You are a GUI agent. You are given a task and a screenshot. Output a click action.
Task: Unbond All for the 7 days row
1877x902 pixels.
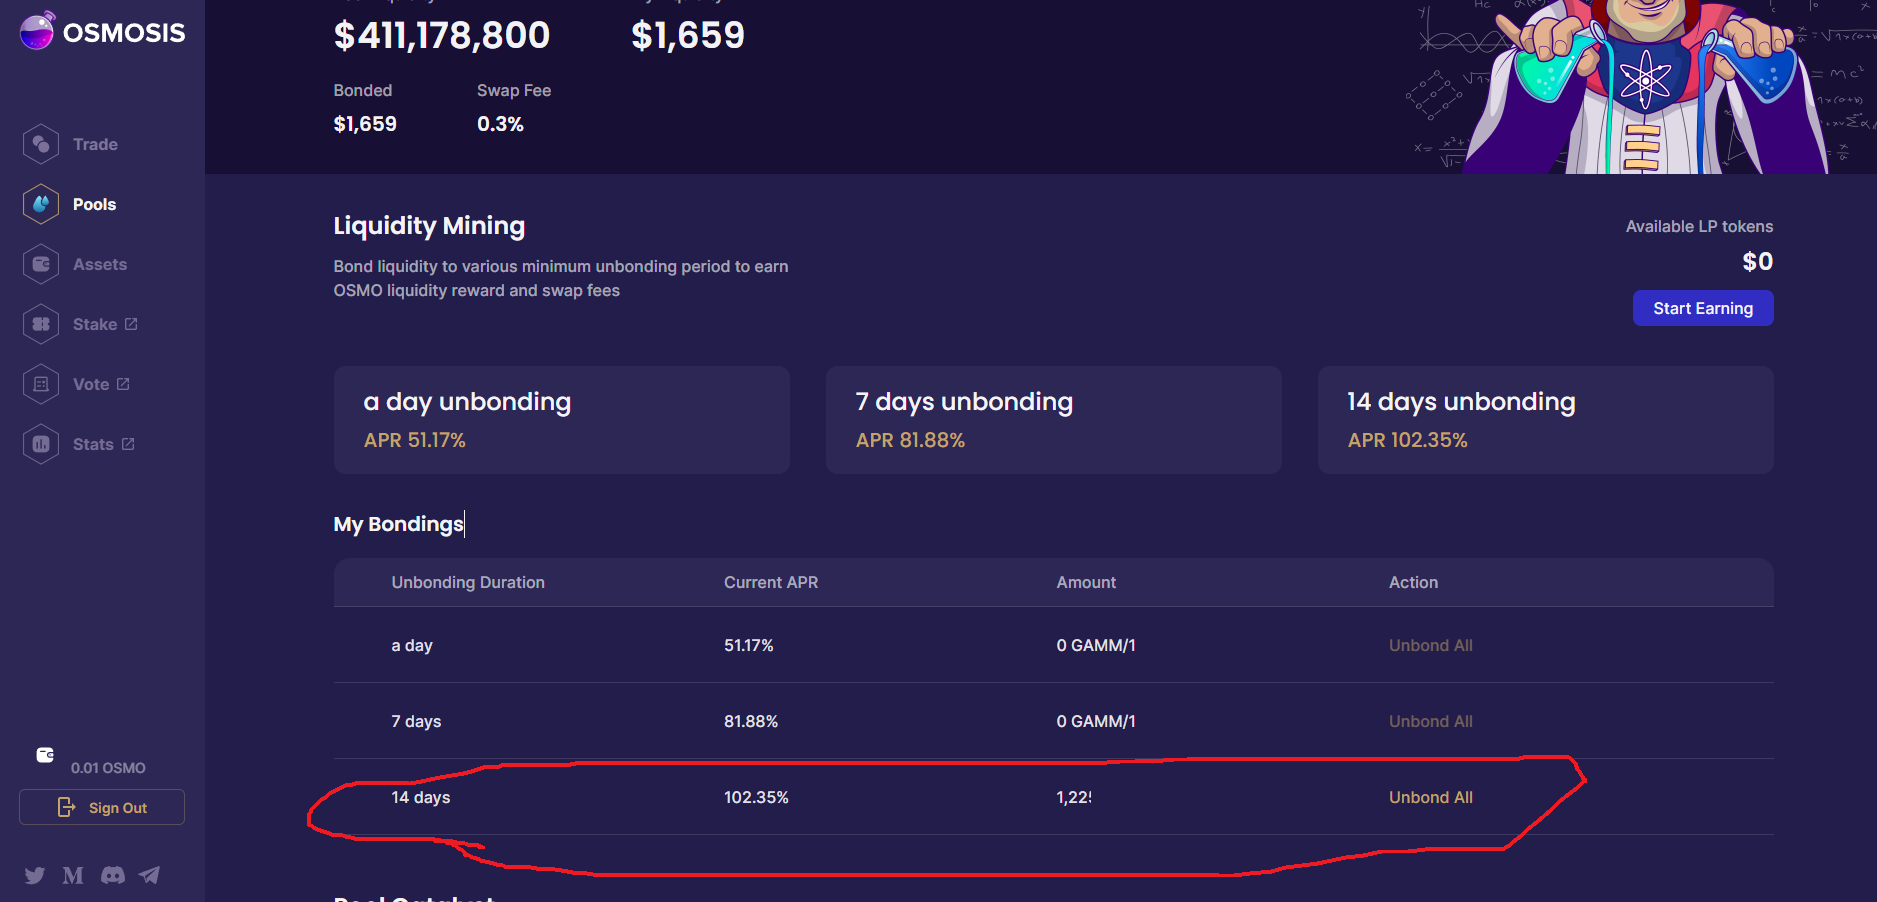point(1430,721)
